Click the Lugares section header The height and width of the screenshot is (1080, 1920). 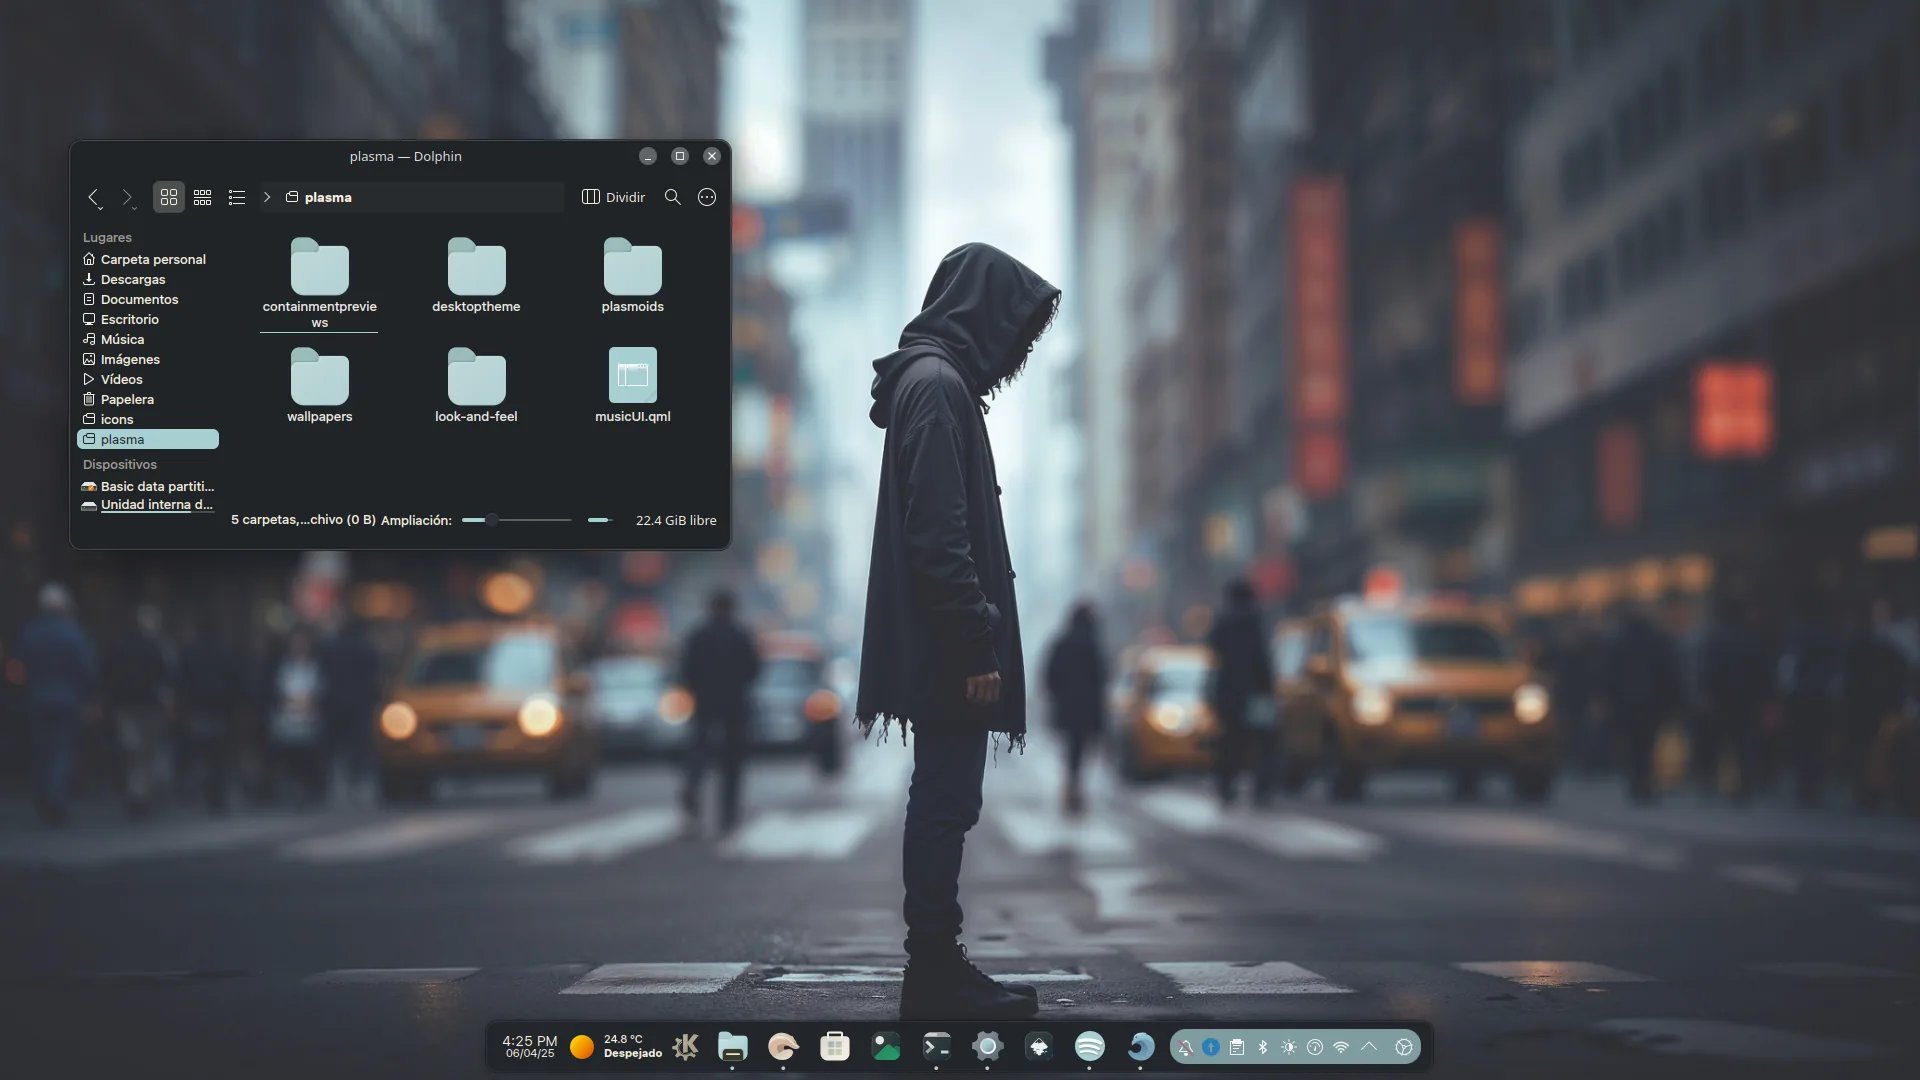click(107, 238)
